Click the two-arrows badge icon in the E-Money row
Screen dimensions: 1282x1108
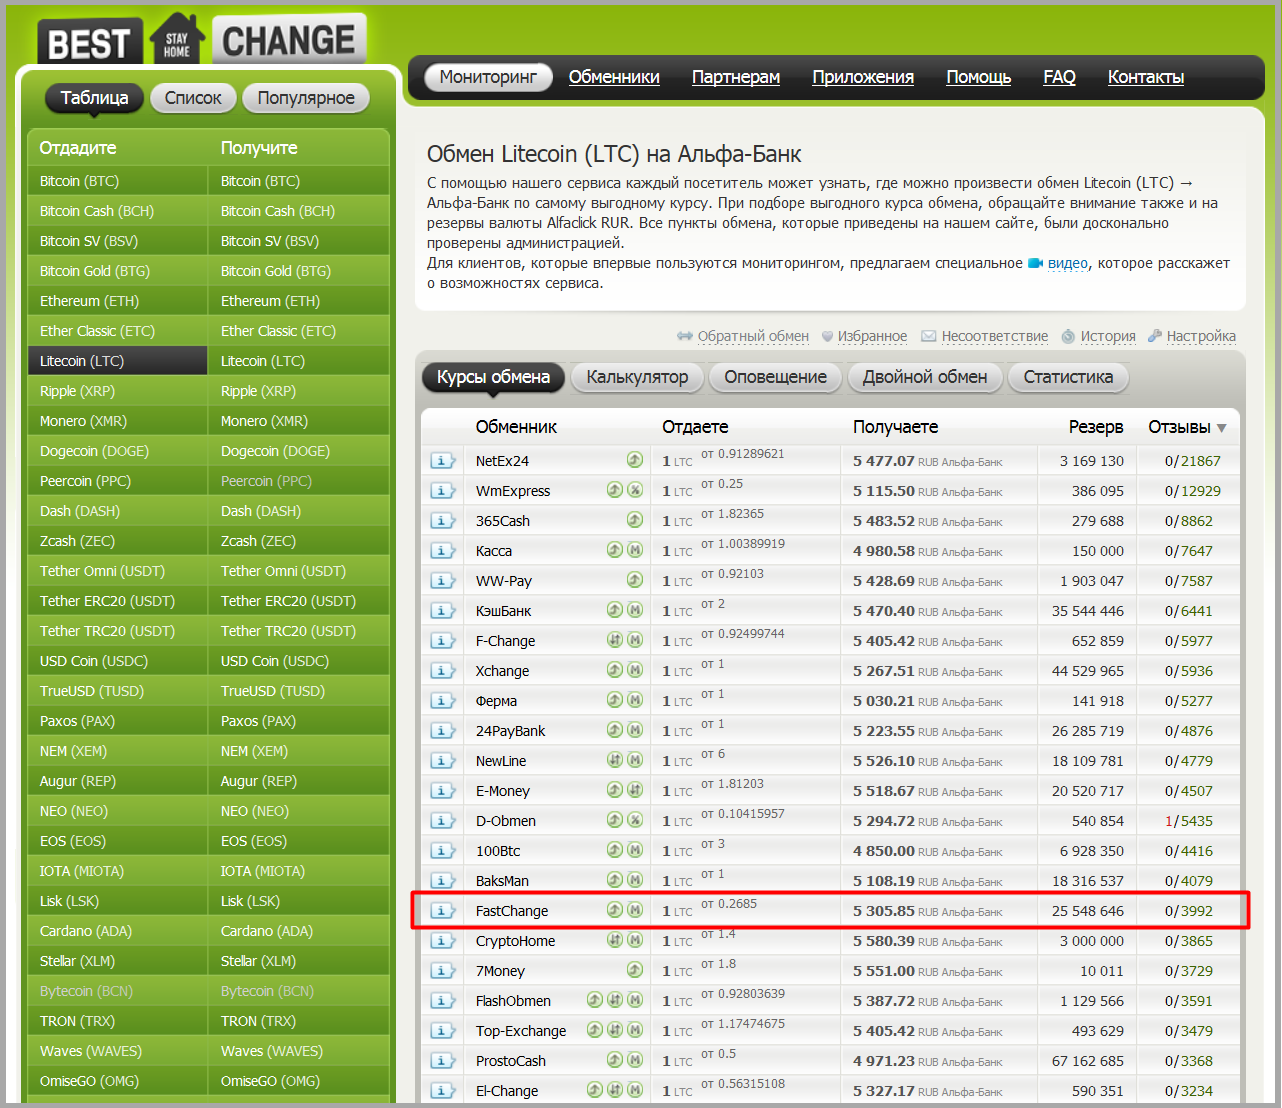[x=634, y=790]
